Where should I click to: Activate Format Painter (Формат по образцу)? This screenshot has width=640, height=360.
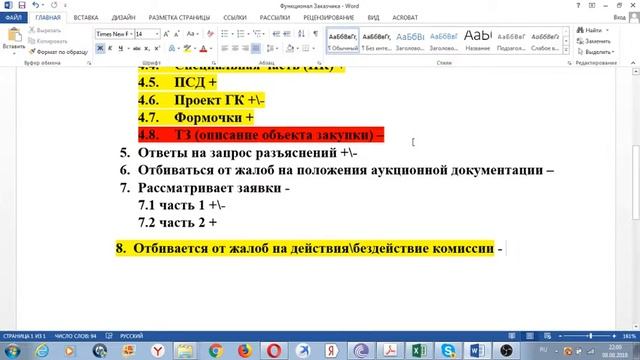pyautogui.click(x=58, y=52)
